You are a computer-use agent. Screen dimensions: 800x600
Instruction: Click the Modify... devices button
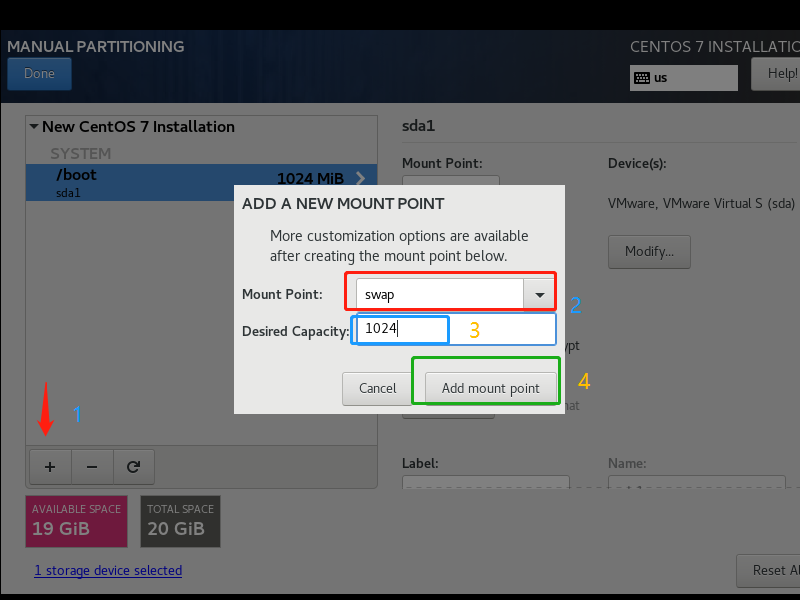tap(649, 252)
